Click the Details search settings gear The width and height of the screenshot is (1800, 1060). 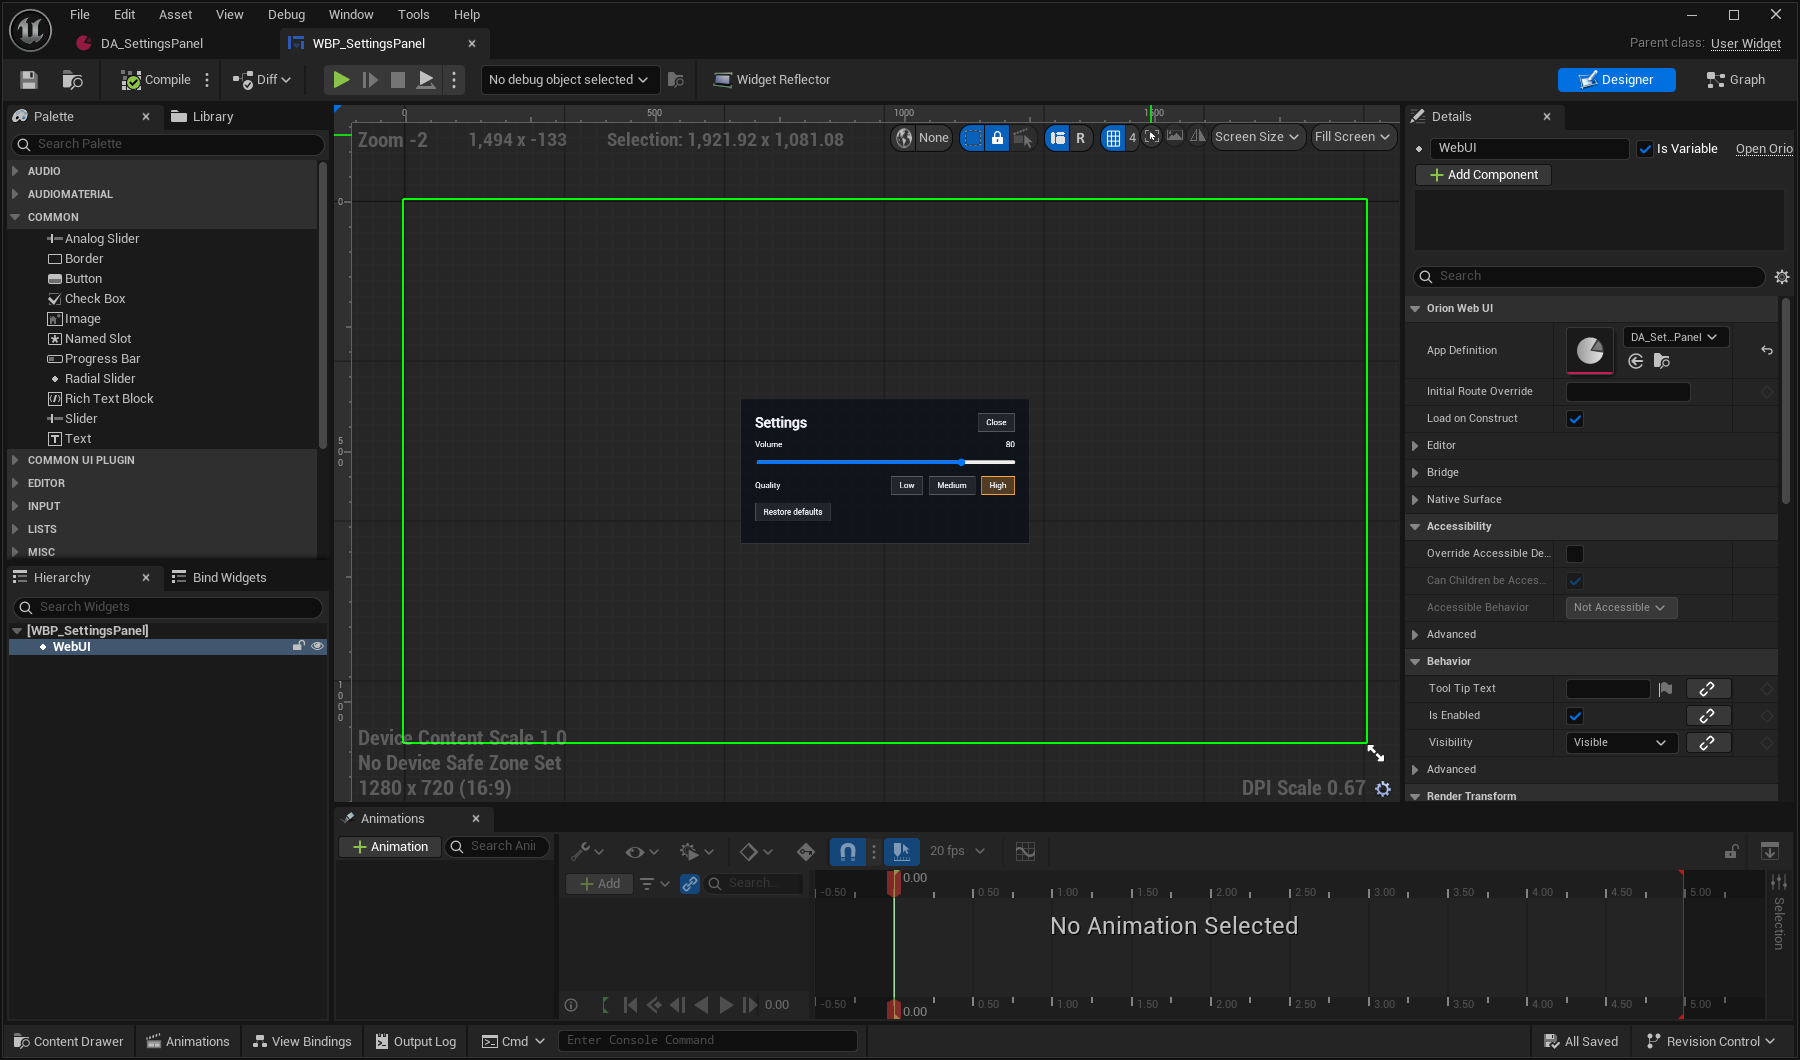point(1782,277)
